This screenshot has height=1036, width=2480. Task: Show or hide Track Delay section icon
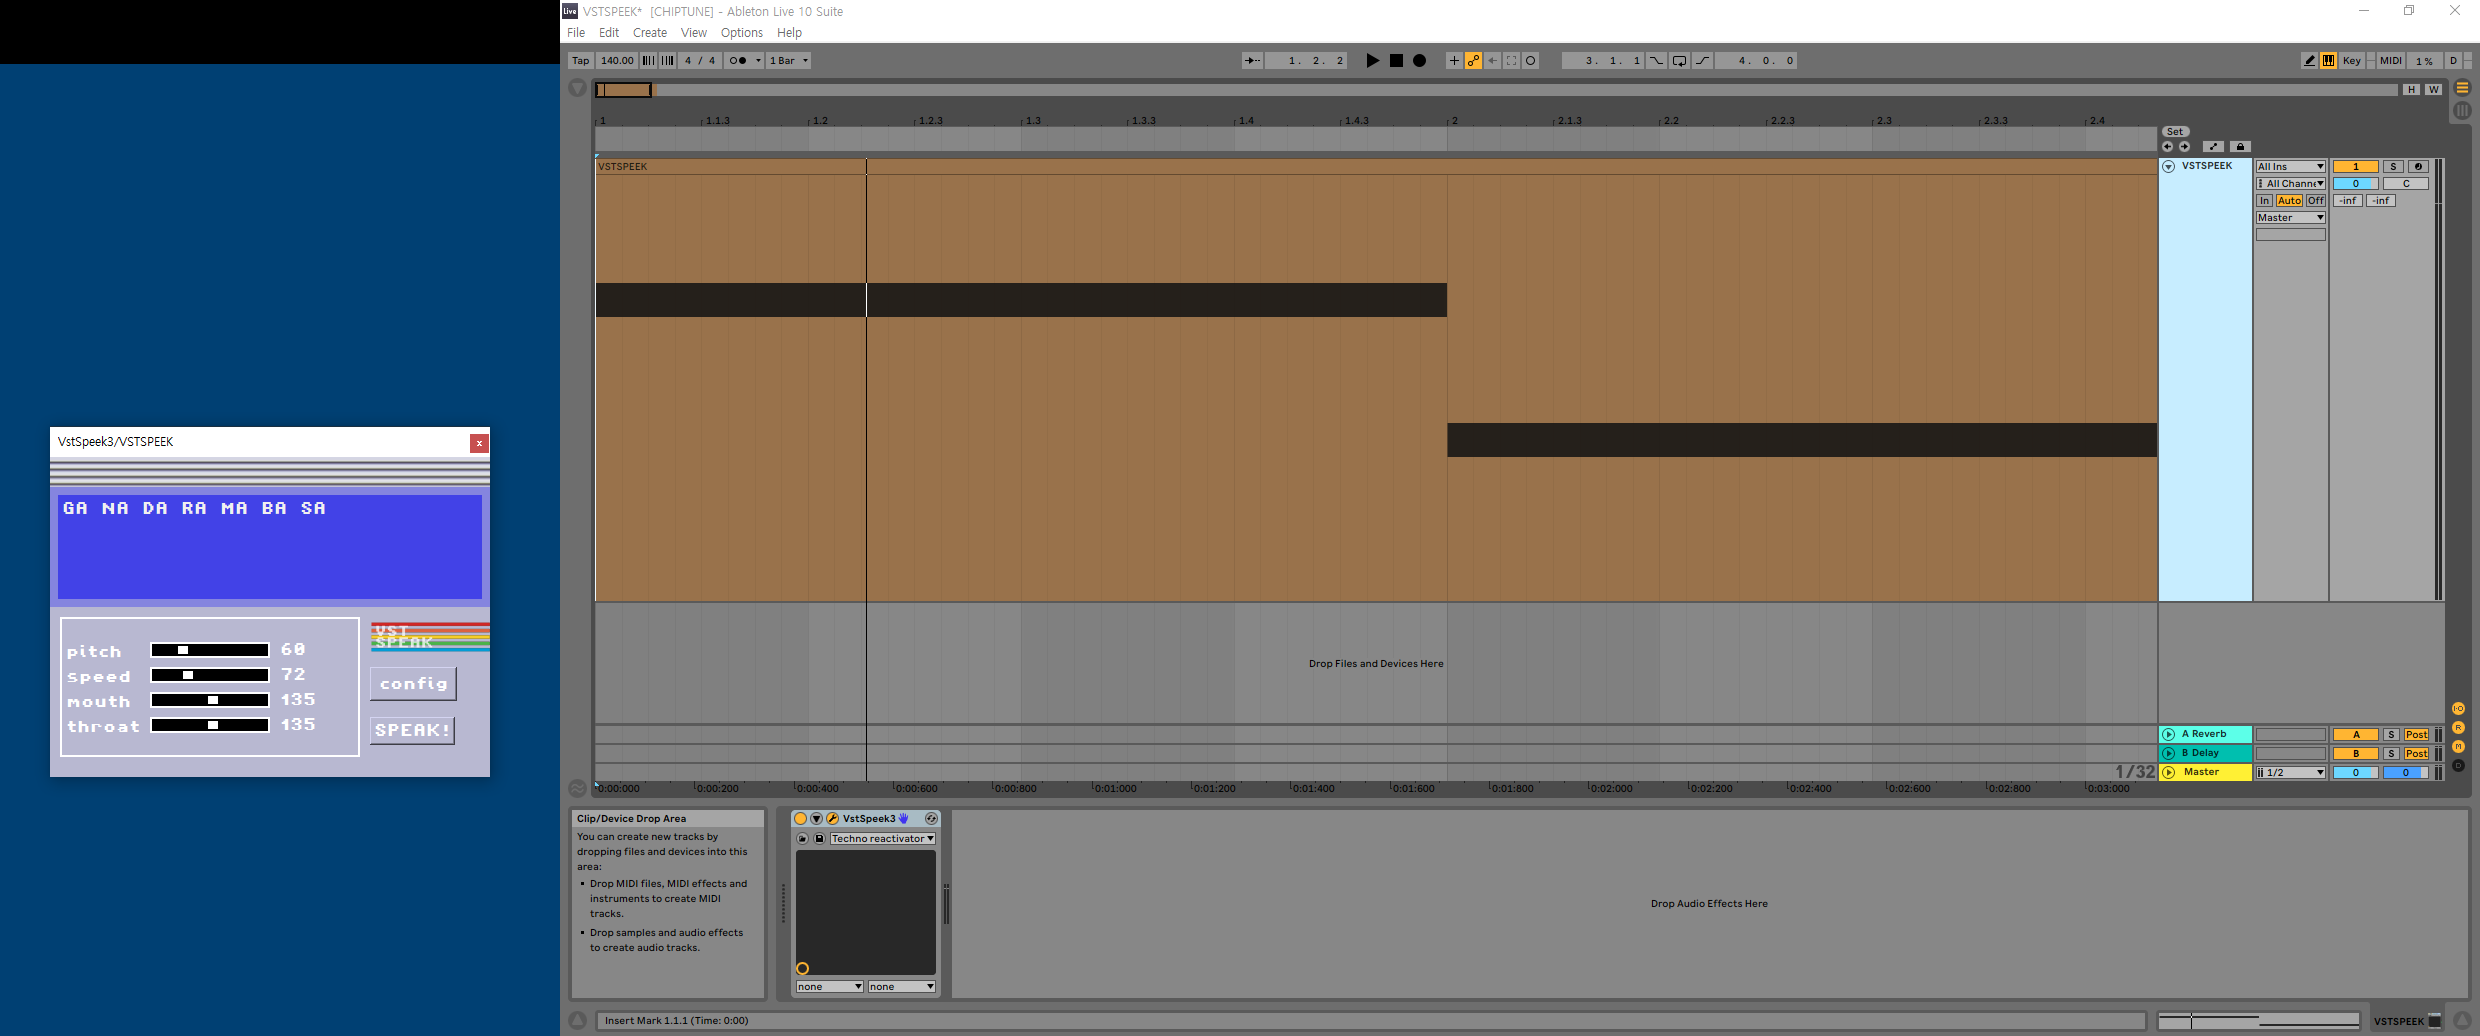point(2459,766)
